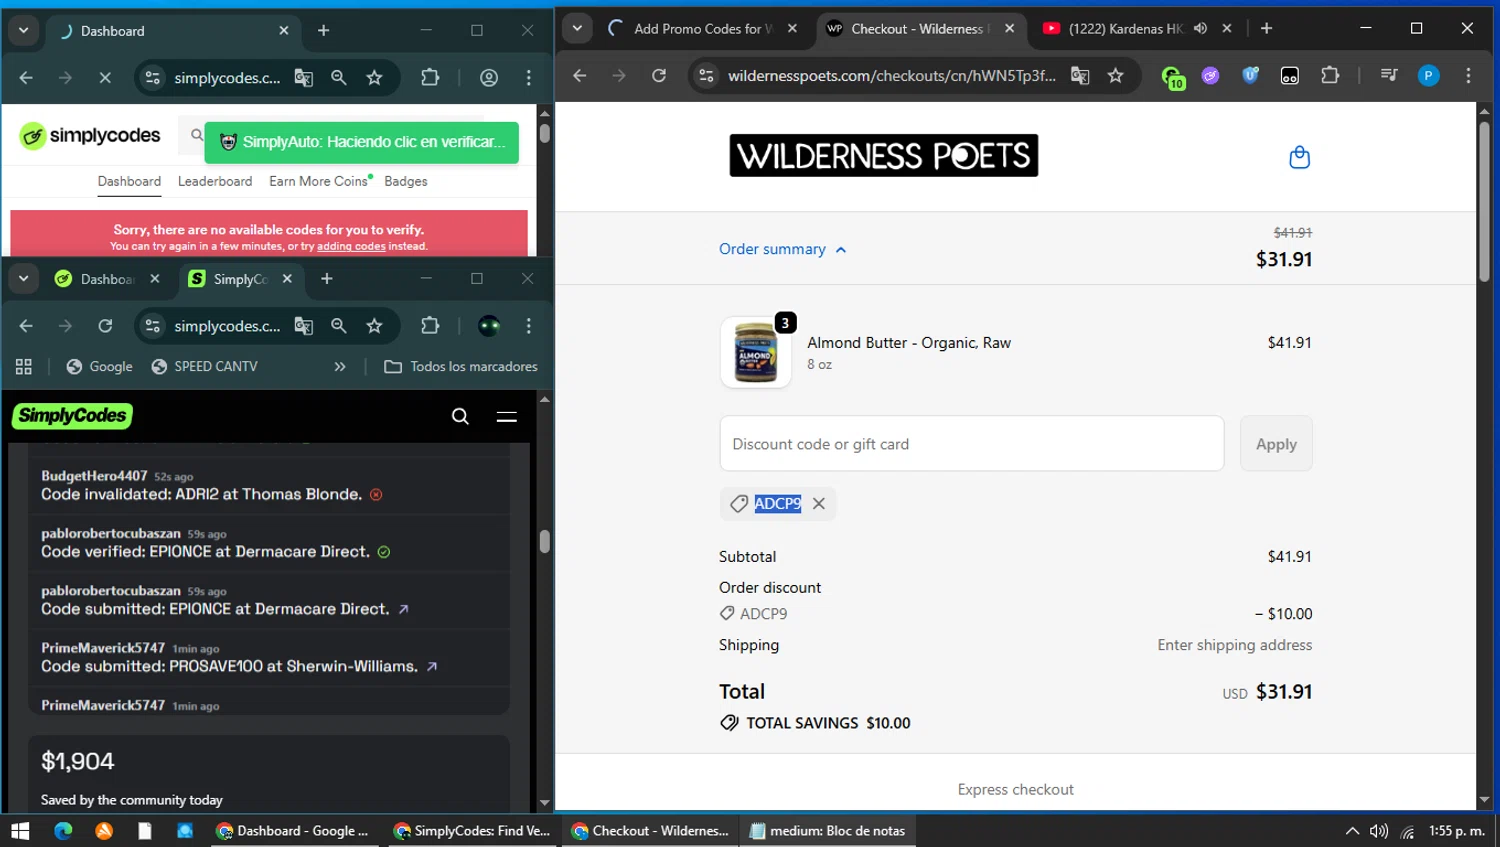Open the EPIONCE submitted external link arrow
Viewport: 1500px width, 847px height.
coord(403,609)
